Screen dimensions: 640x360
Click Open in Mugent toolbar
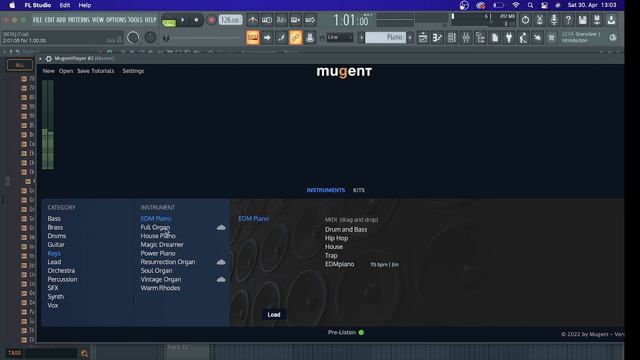click(66, 71)
